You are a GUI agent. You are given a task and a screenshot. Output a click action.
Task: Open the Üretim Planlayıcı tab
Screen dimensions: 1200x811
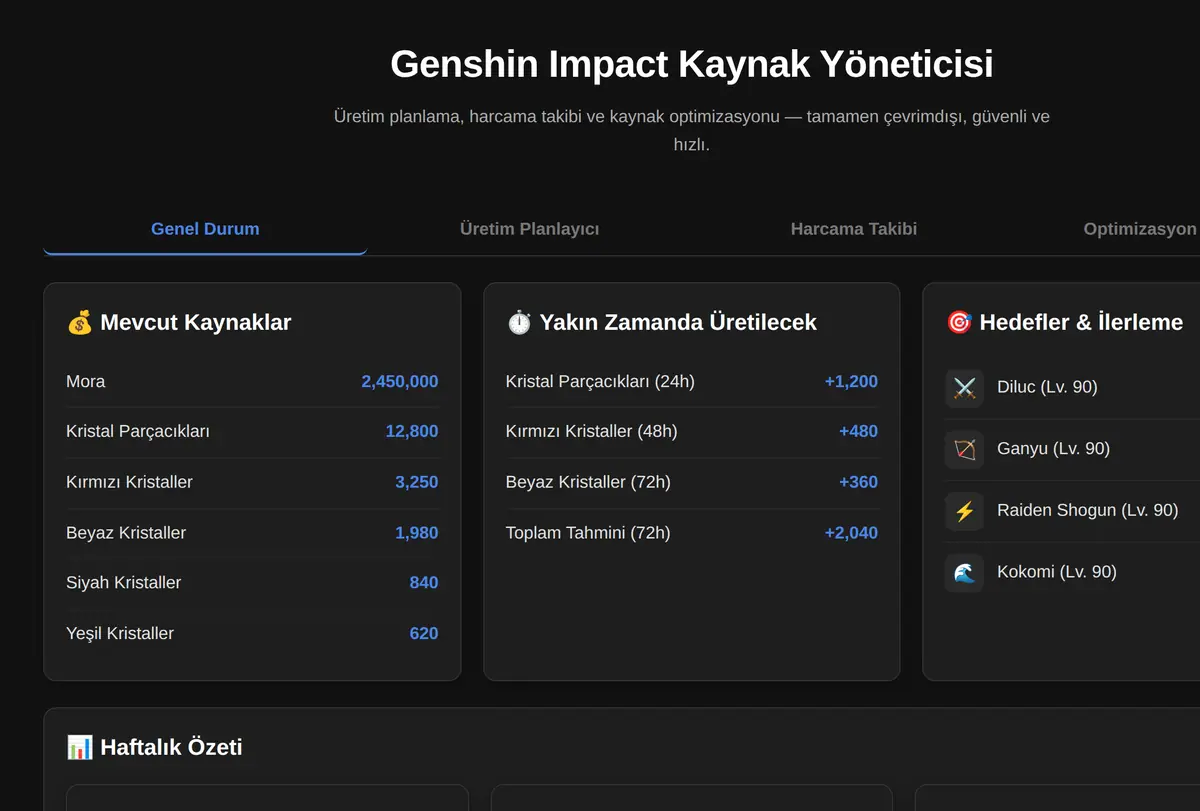pos(529,229)
